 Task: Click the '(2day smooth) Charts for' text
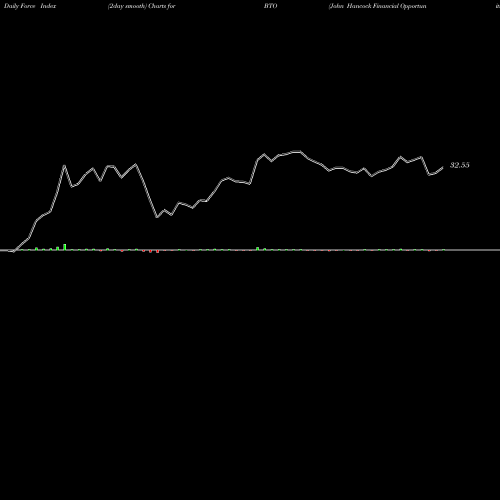(142, 6)
